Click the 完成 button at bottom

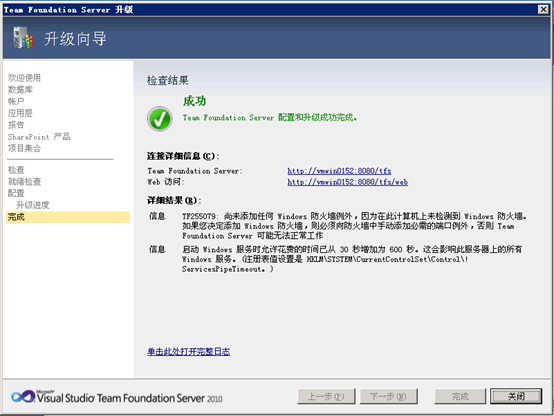(x=460, y=396)
